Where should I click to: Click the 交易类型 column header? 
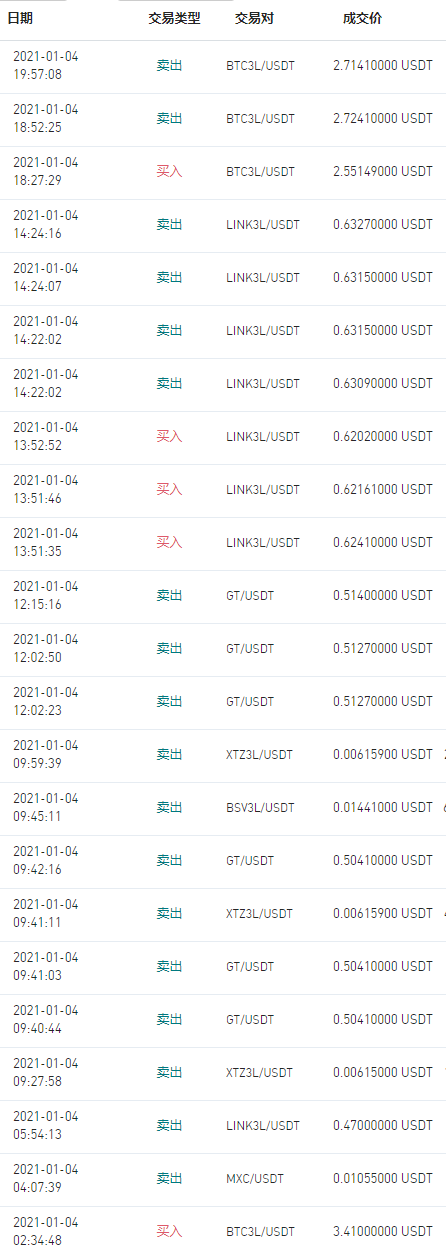pos(174,18)
